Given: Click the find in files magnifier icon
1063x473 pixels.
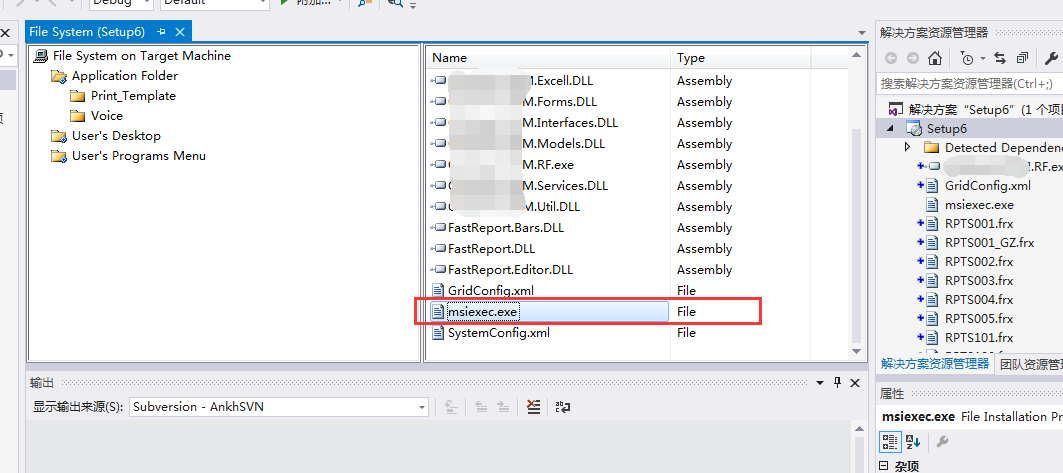Looking at the screenshot, I should click(x=395, y=3).
